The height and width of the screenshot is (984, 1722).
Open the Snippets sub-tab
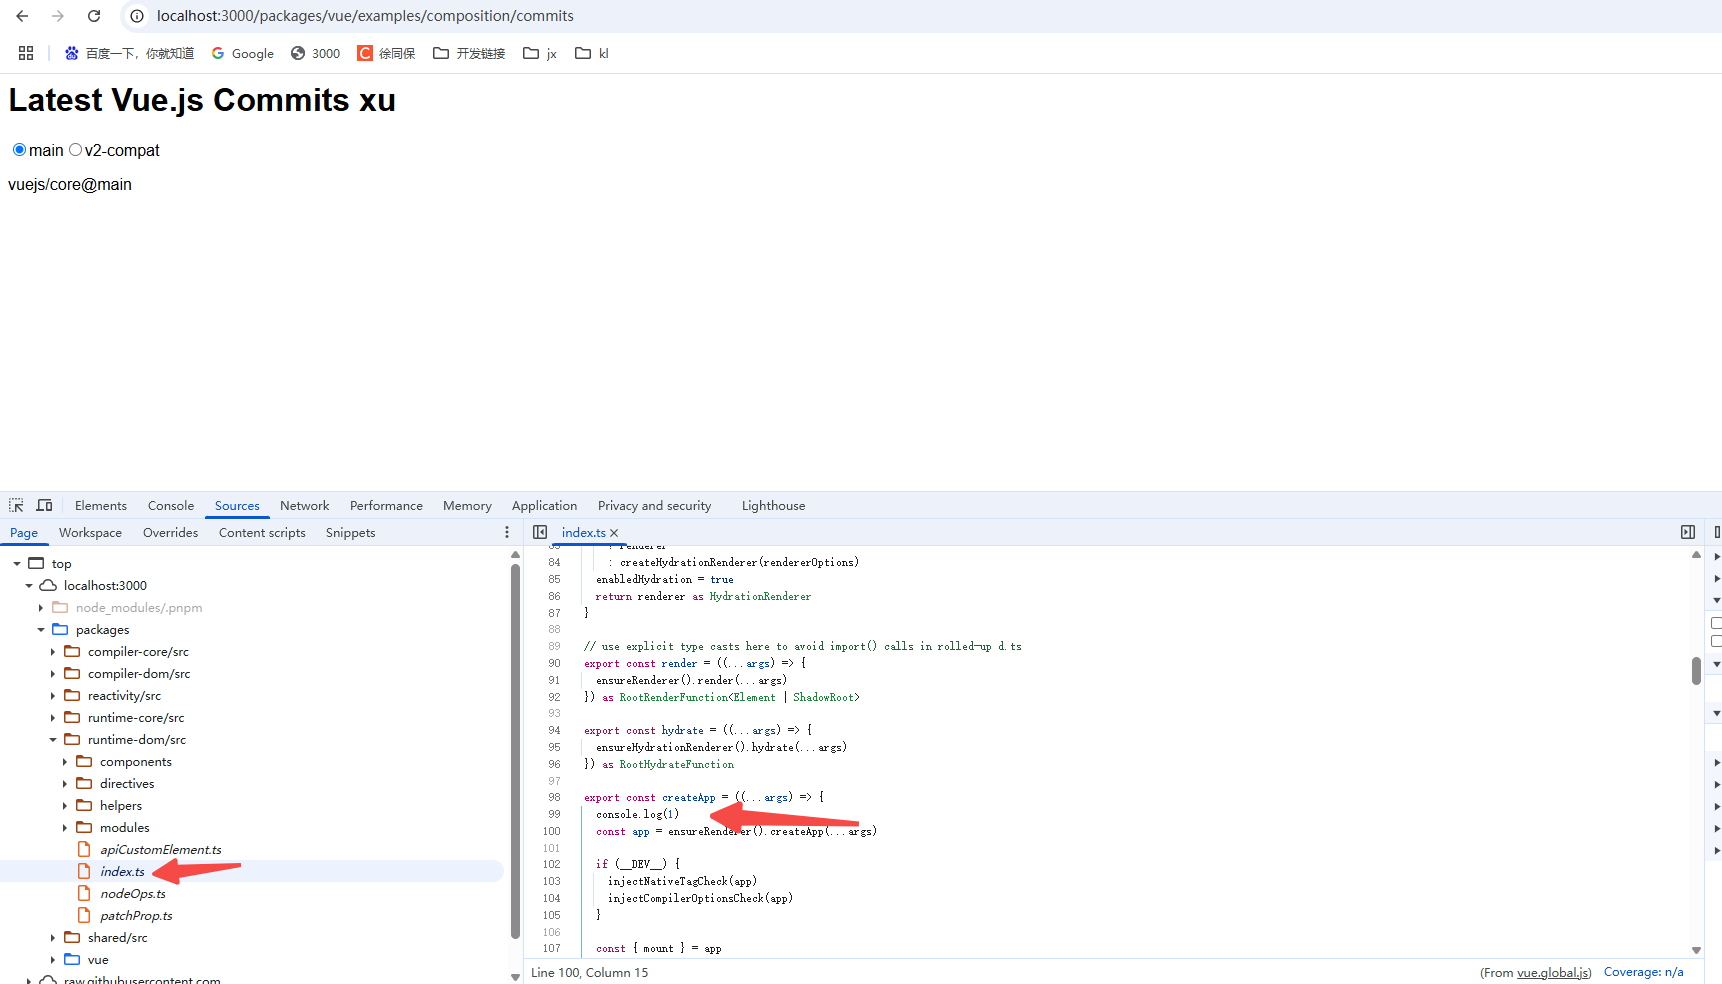(350, 533)
